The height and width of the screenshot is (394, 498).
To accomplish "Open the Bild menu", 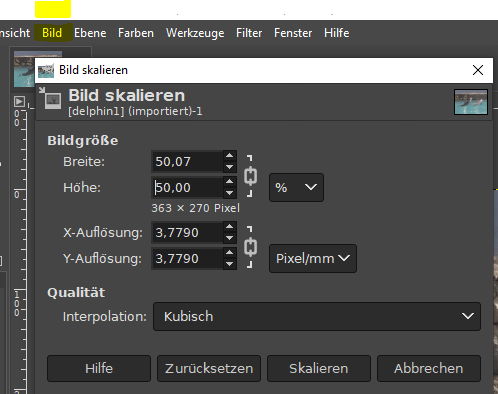I will (52, 33).
